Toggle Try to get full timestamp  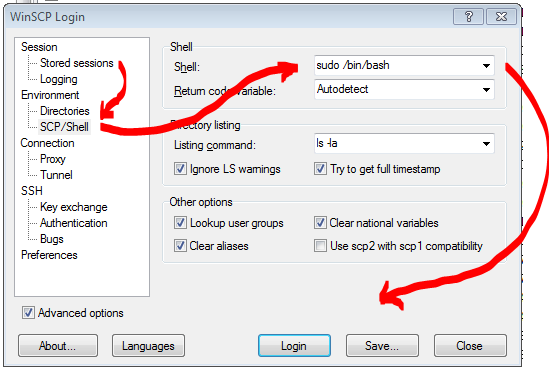(320, 169)
